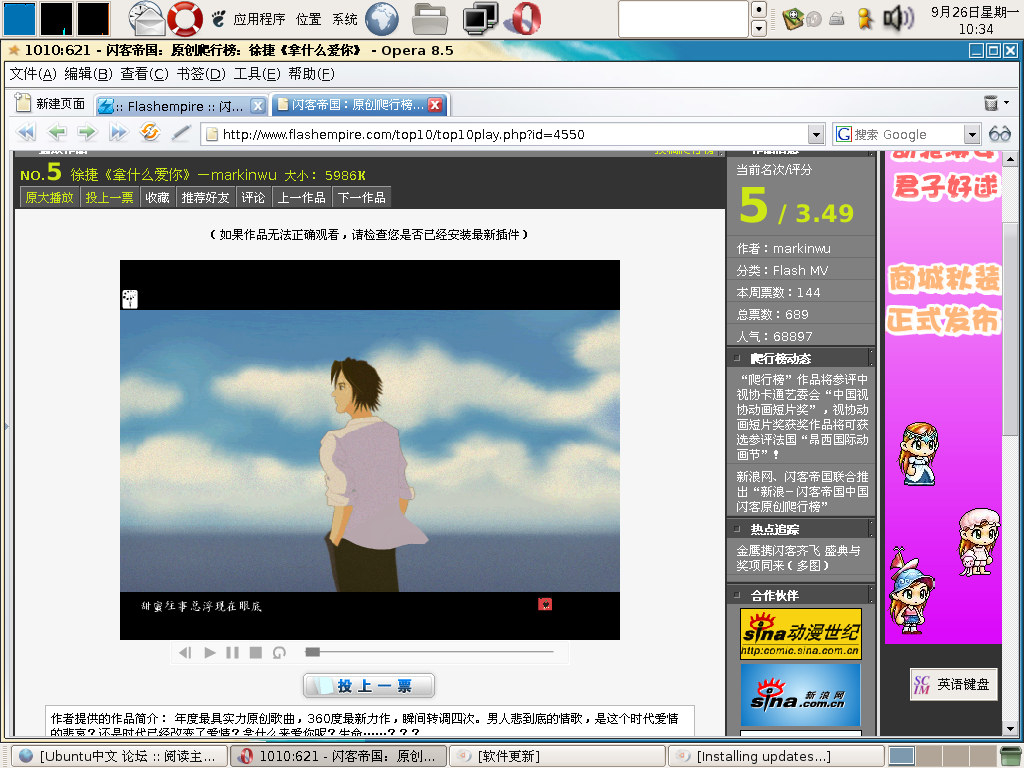Open the 金鹰携闪客齐飞 news link

798,558
